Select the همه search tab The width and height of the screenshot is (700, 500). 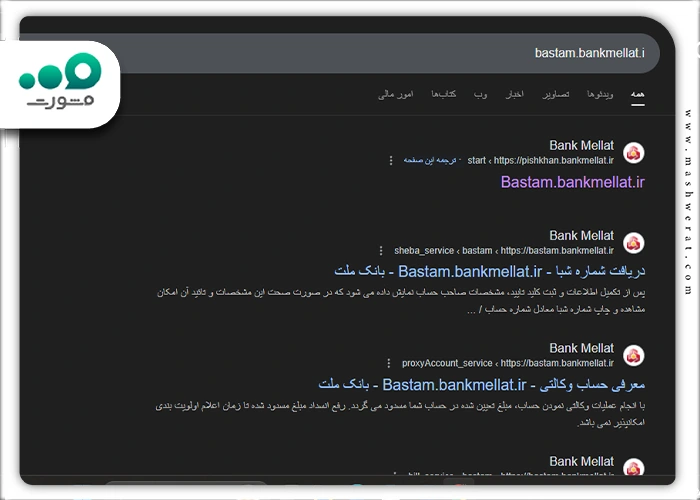click(x=638, y=94)
